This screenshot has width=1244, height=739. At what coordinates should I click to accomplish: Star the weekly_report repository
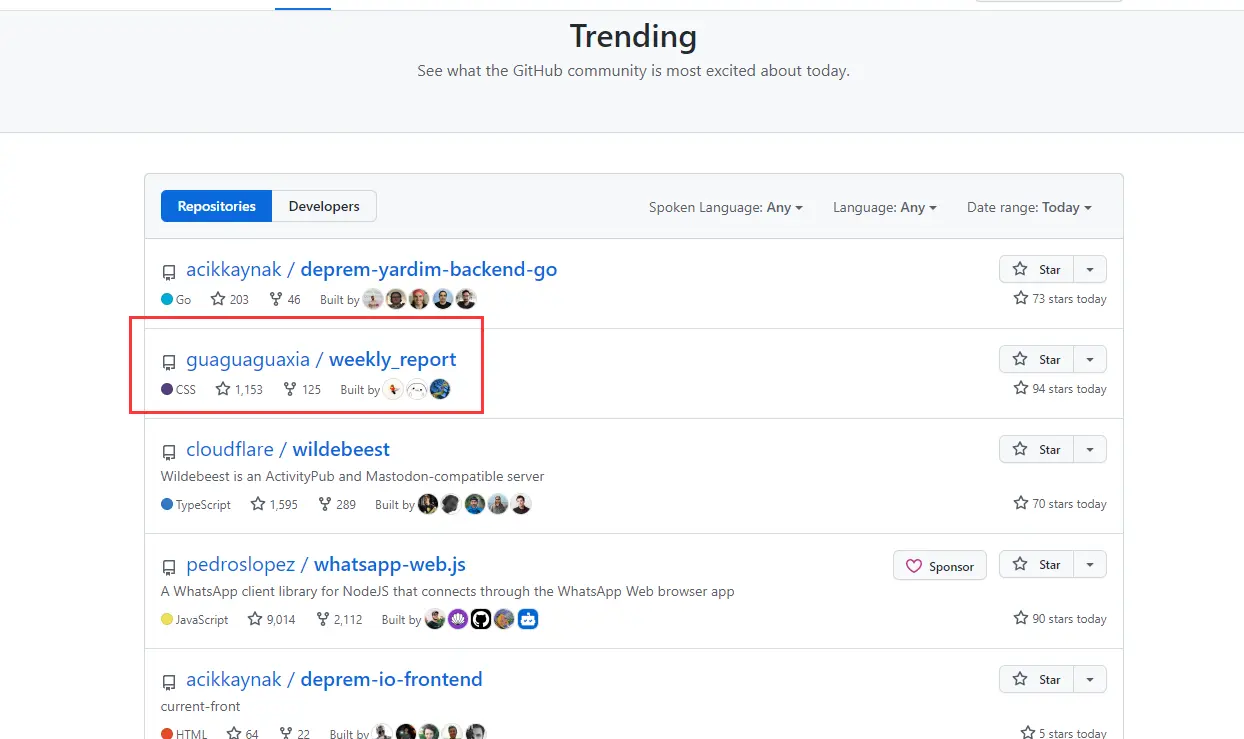(x=1037, y=359)
